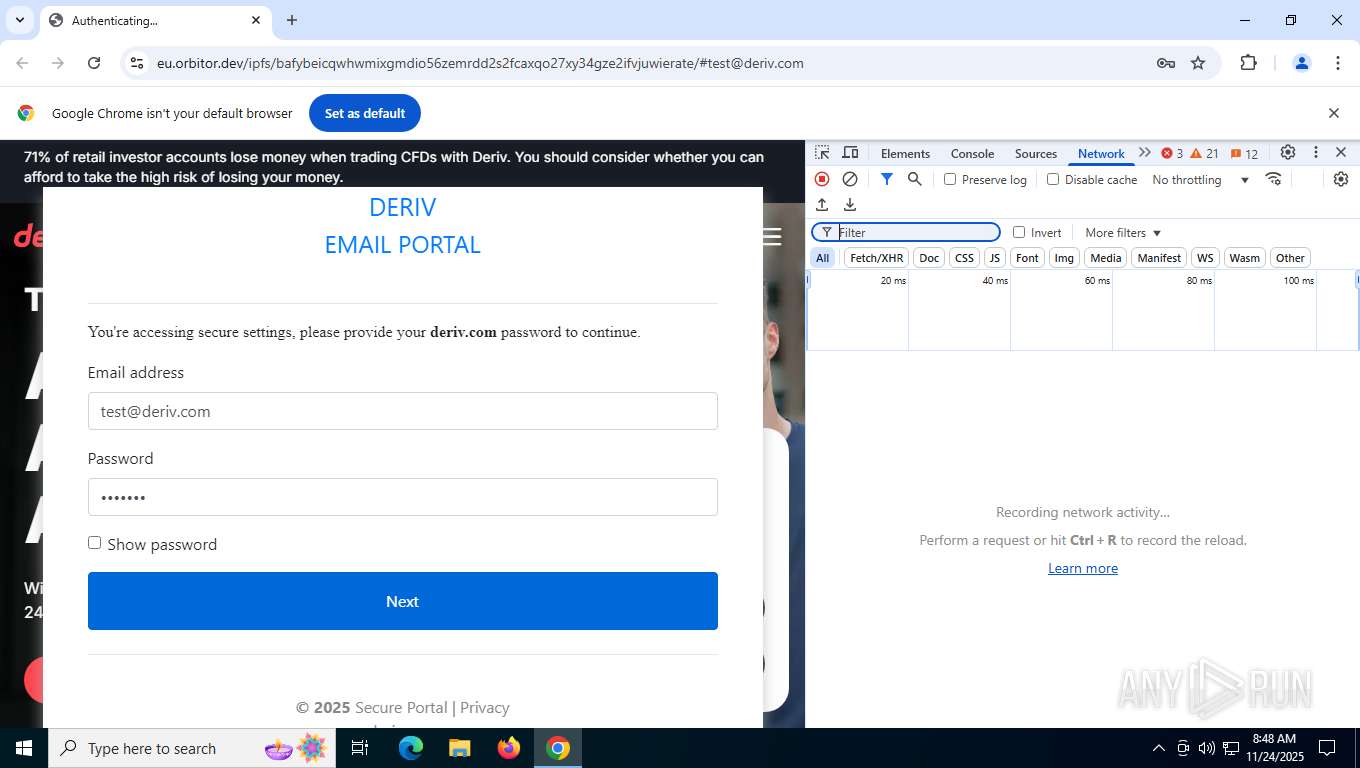Click the network Filter text box
This screenshot has height=768, width=1360.
pyautogui.click(x=906, y=232)
